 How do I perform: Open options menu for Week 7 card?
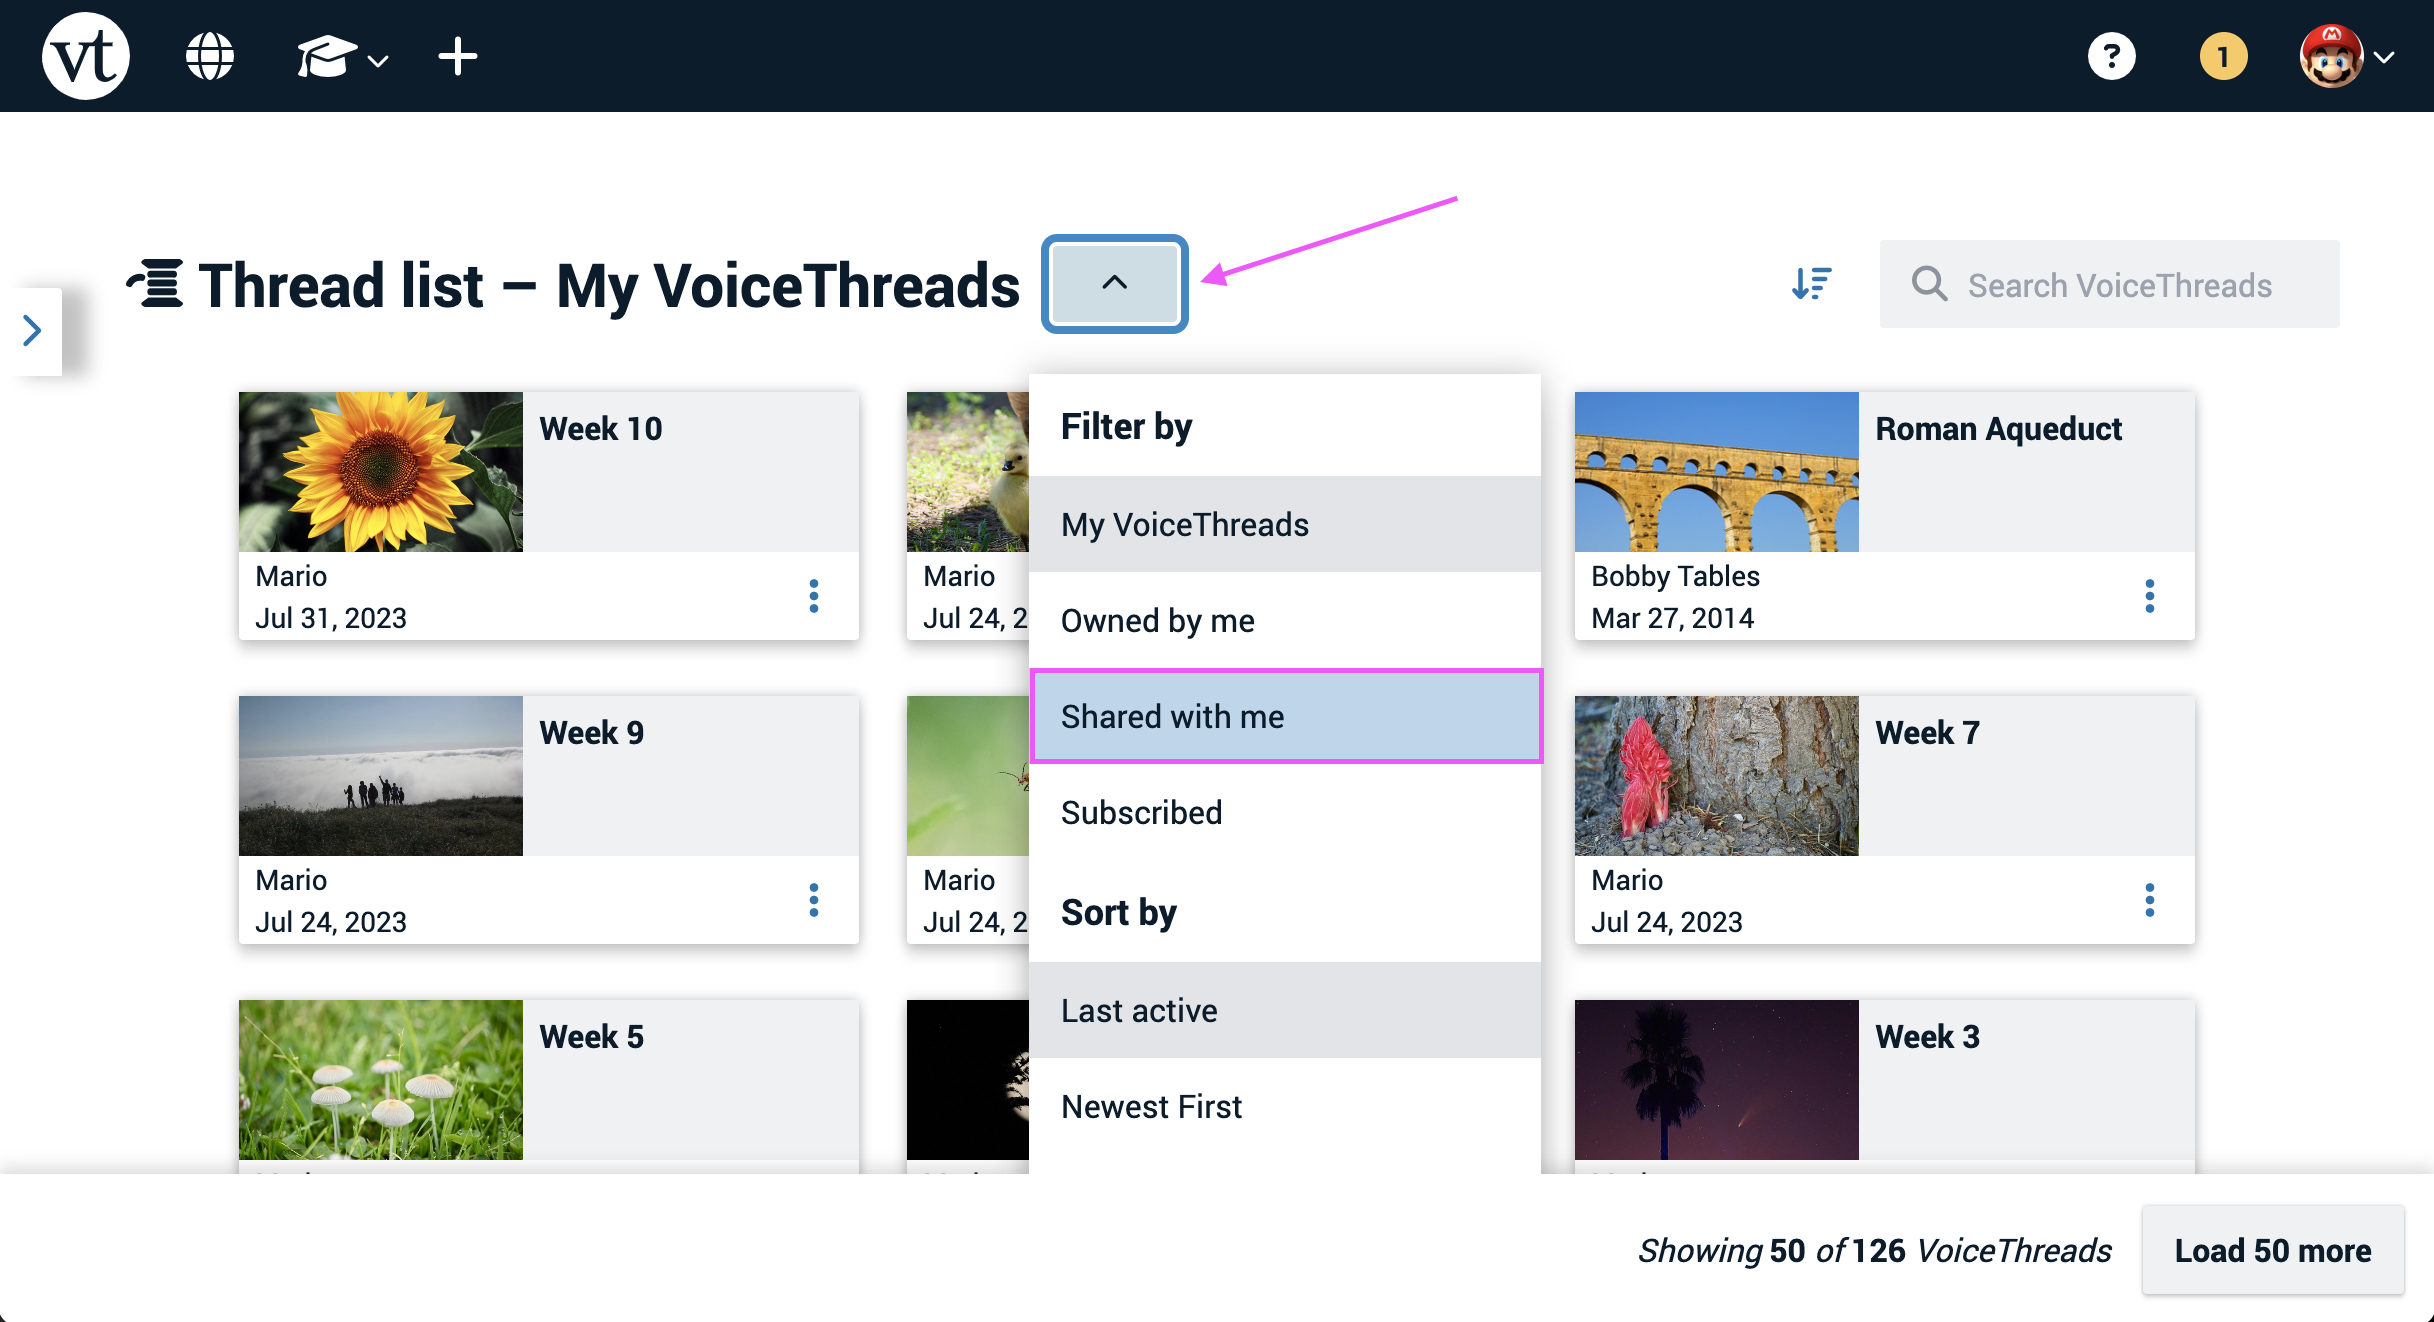[2150, 900]
